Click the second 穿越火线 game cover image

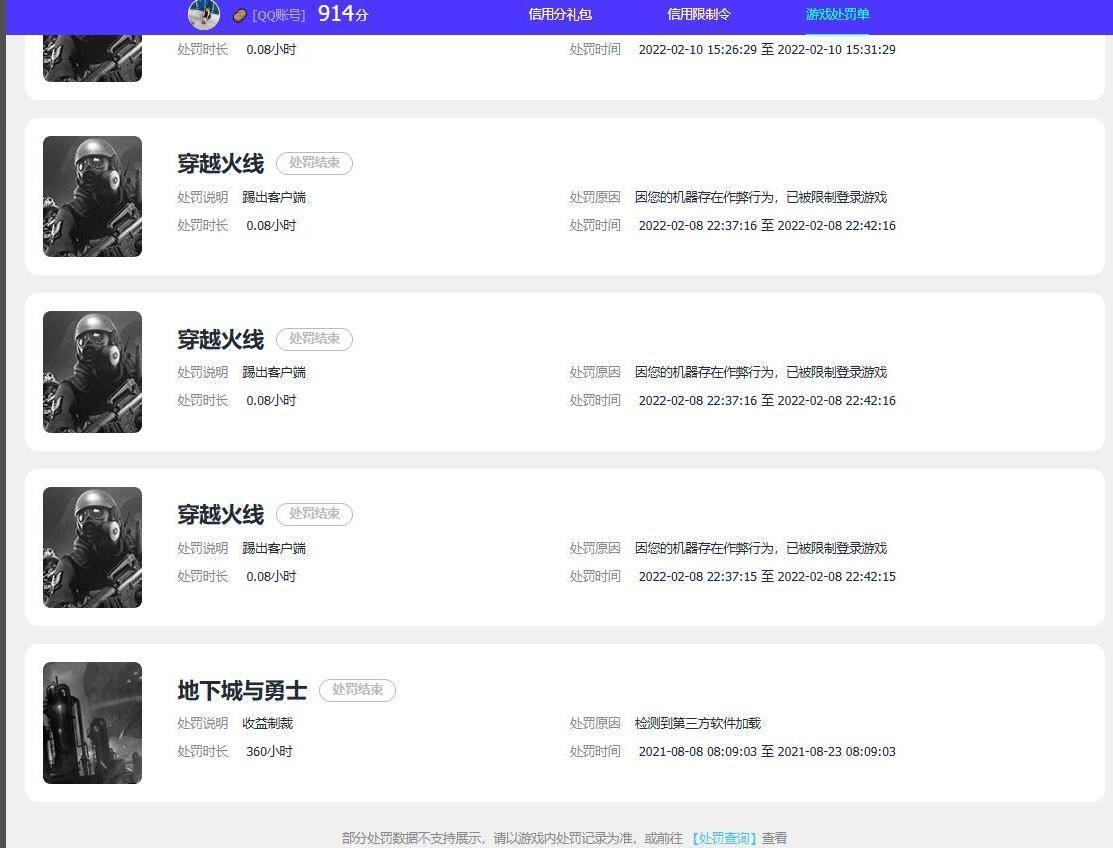(92, 371)
